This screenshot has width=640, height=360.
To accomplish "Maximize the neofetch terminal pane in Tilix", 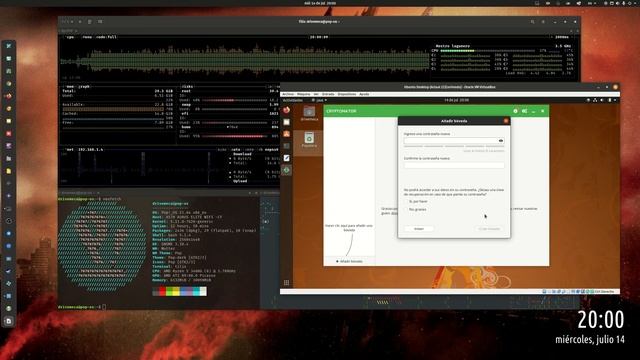I will click(250, 193).
